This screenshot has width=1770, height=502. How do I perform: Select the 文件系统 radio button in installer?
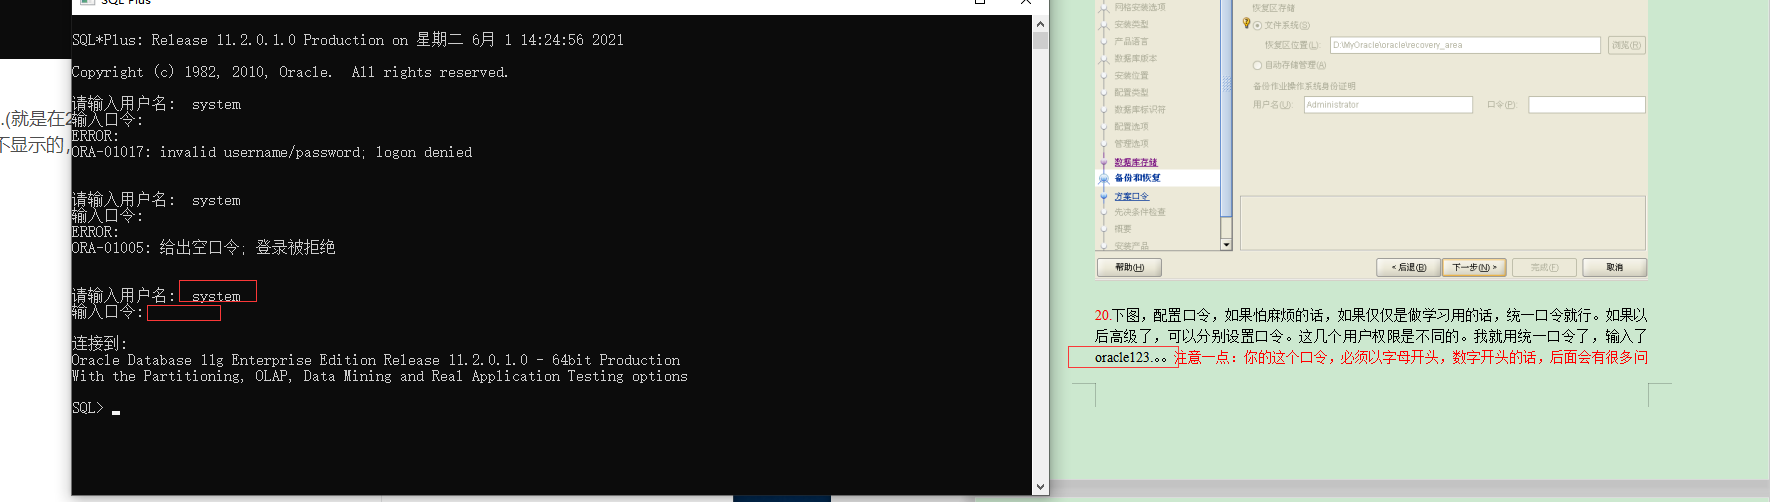(x=1257, y=25)
